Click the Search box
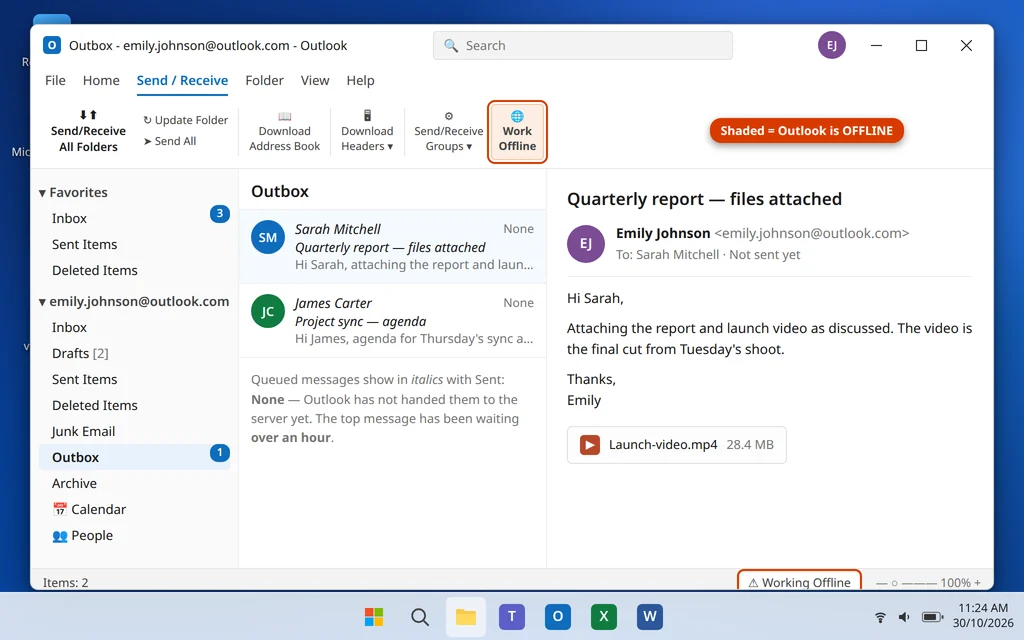The image size is (1024, 640). coord(583,46)
